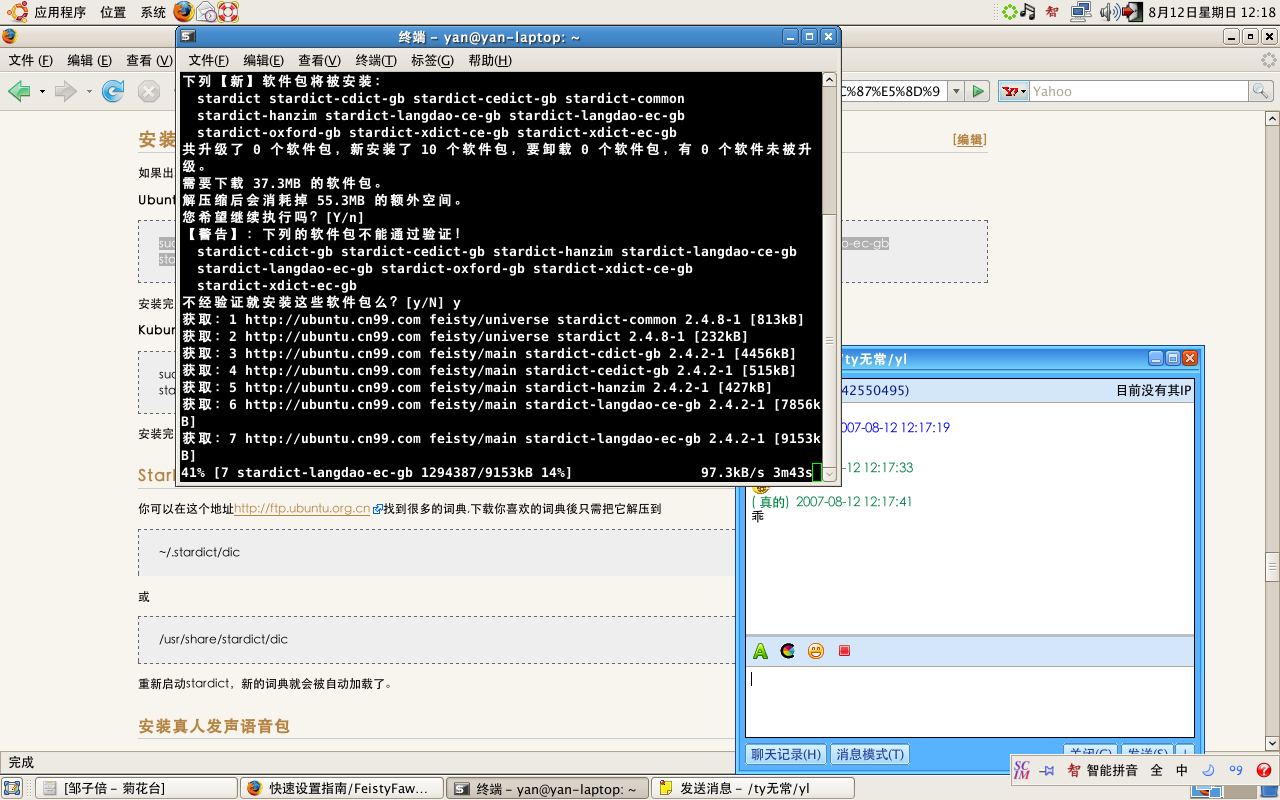The image size is (1280, 800).
Task: Toggle the punctuation mode icon in SCIM
Action: coord(1235,770)
